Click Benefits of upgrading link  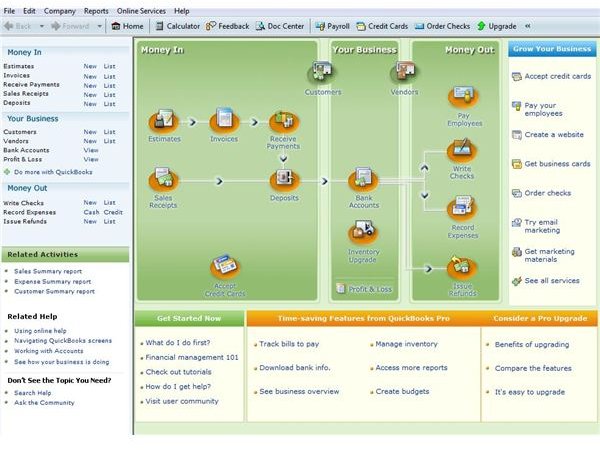point(532,344)
